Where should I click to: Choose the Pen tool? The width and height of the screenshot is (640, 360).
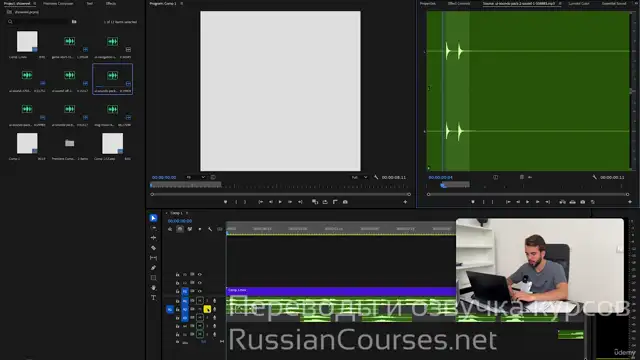point(153,268)
